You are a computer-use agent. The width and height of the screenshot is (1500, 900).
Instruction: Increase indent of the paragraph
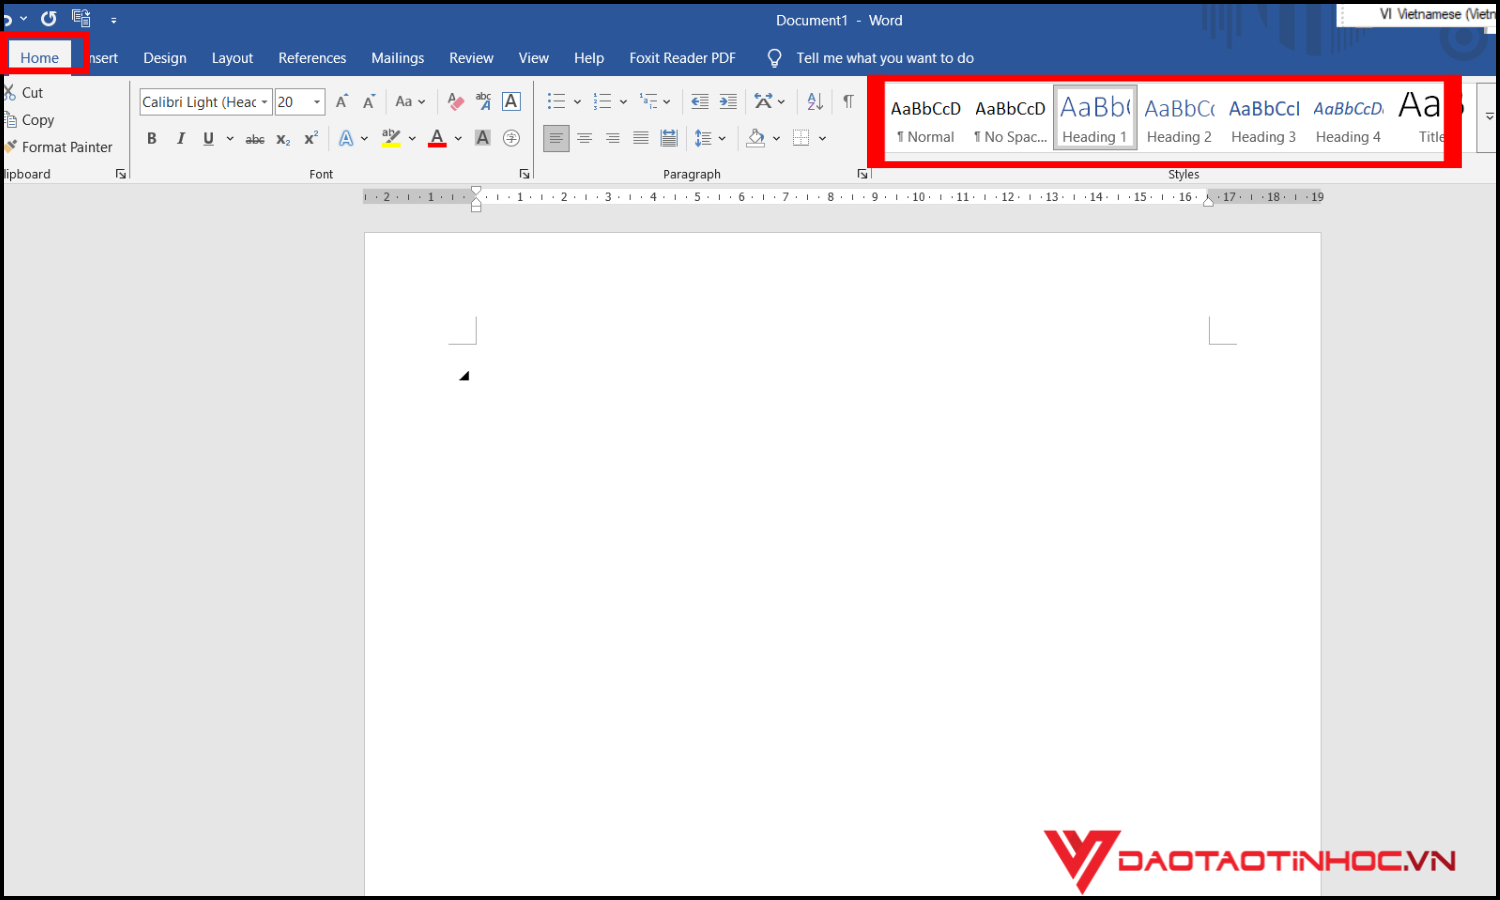click(728, 102)
